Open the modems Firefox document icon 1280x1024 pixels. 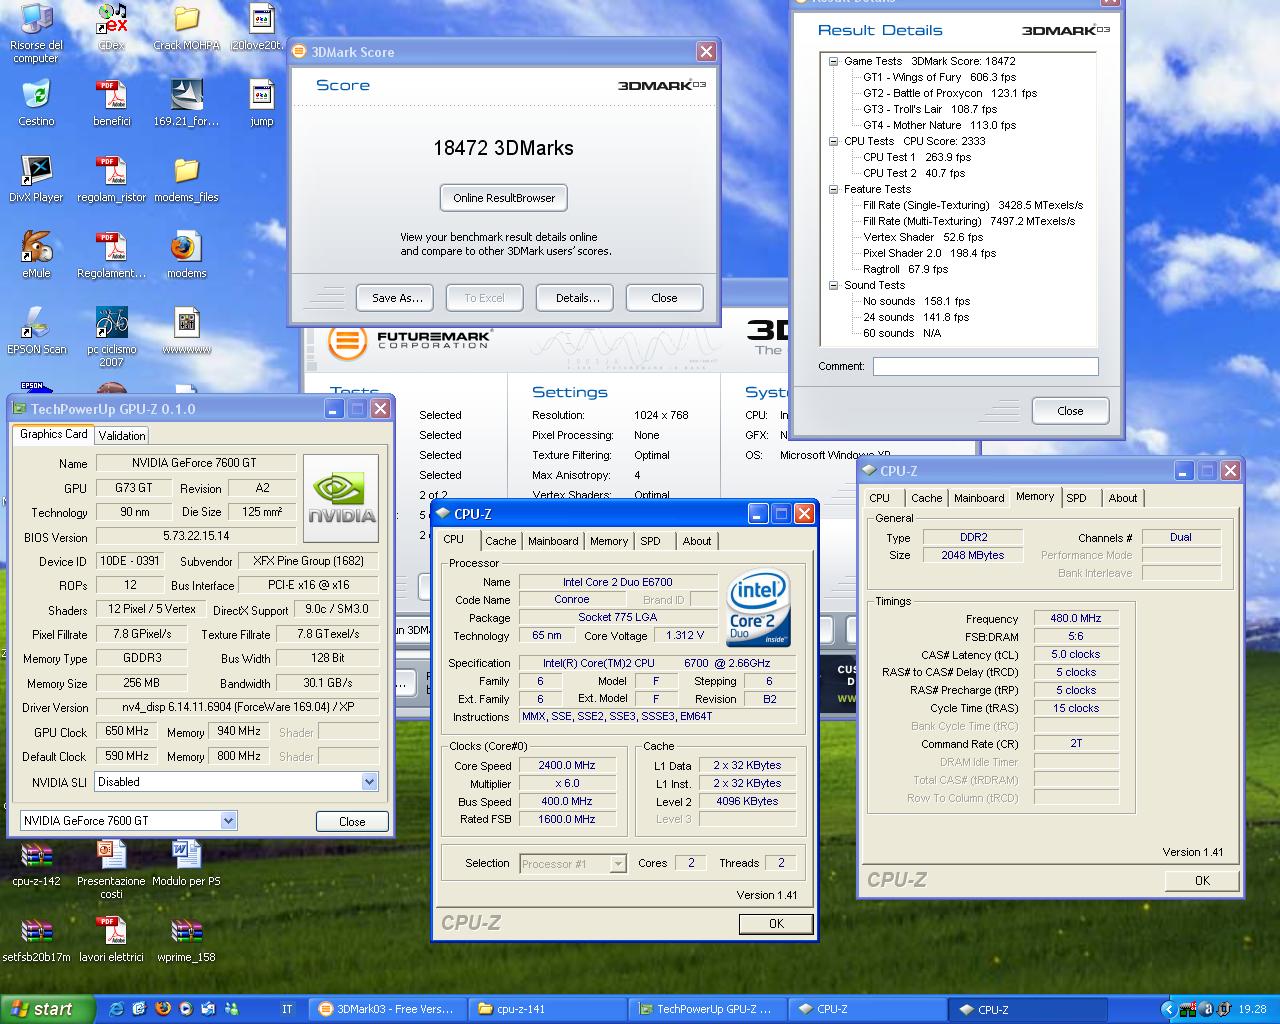pos(187,255)
